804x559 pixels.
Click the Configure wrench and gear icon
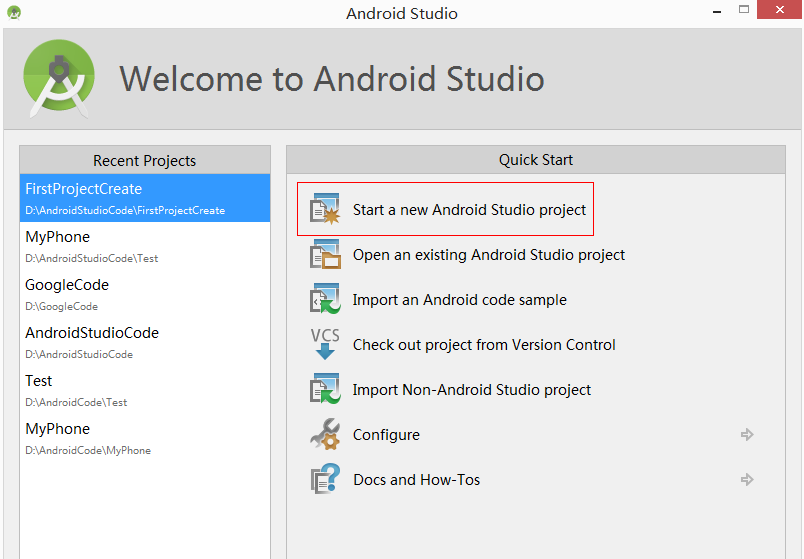[325, 434]
